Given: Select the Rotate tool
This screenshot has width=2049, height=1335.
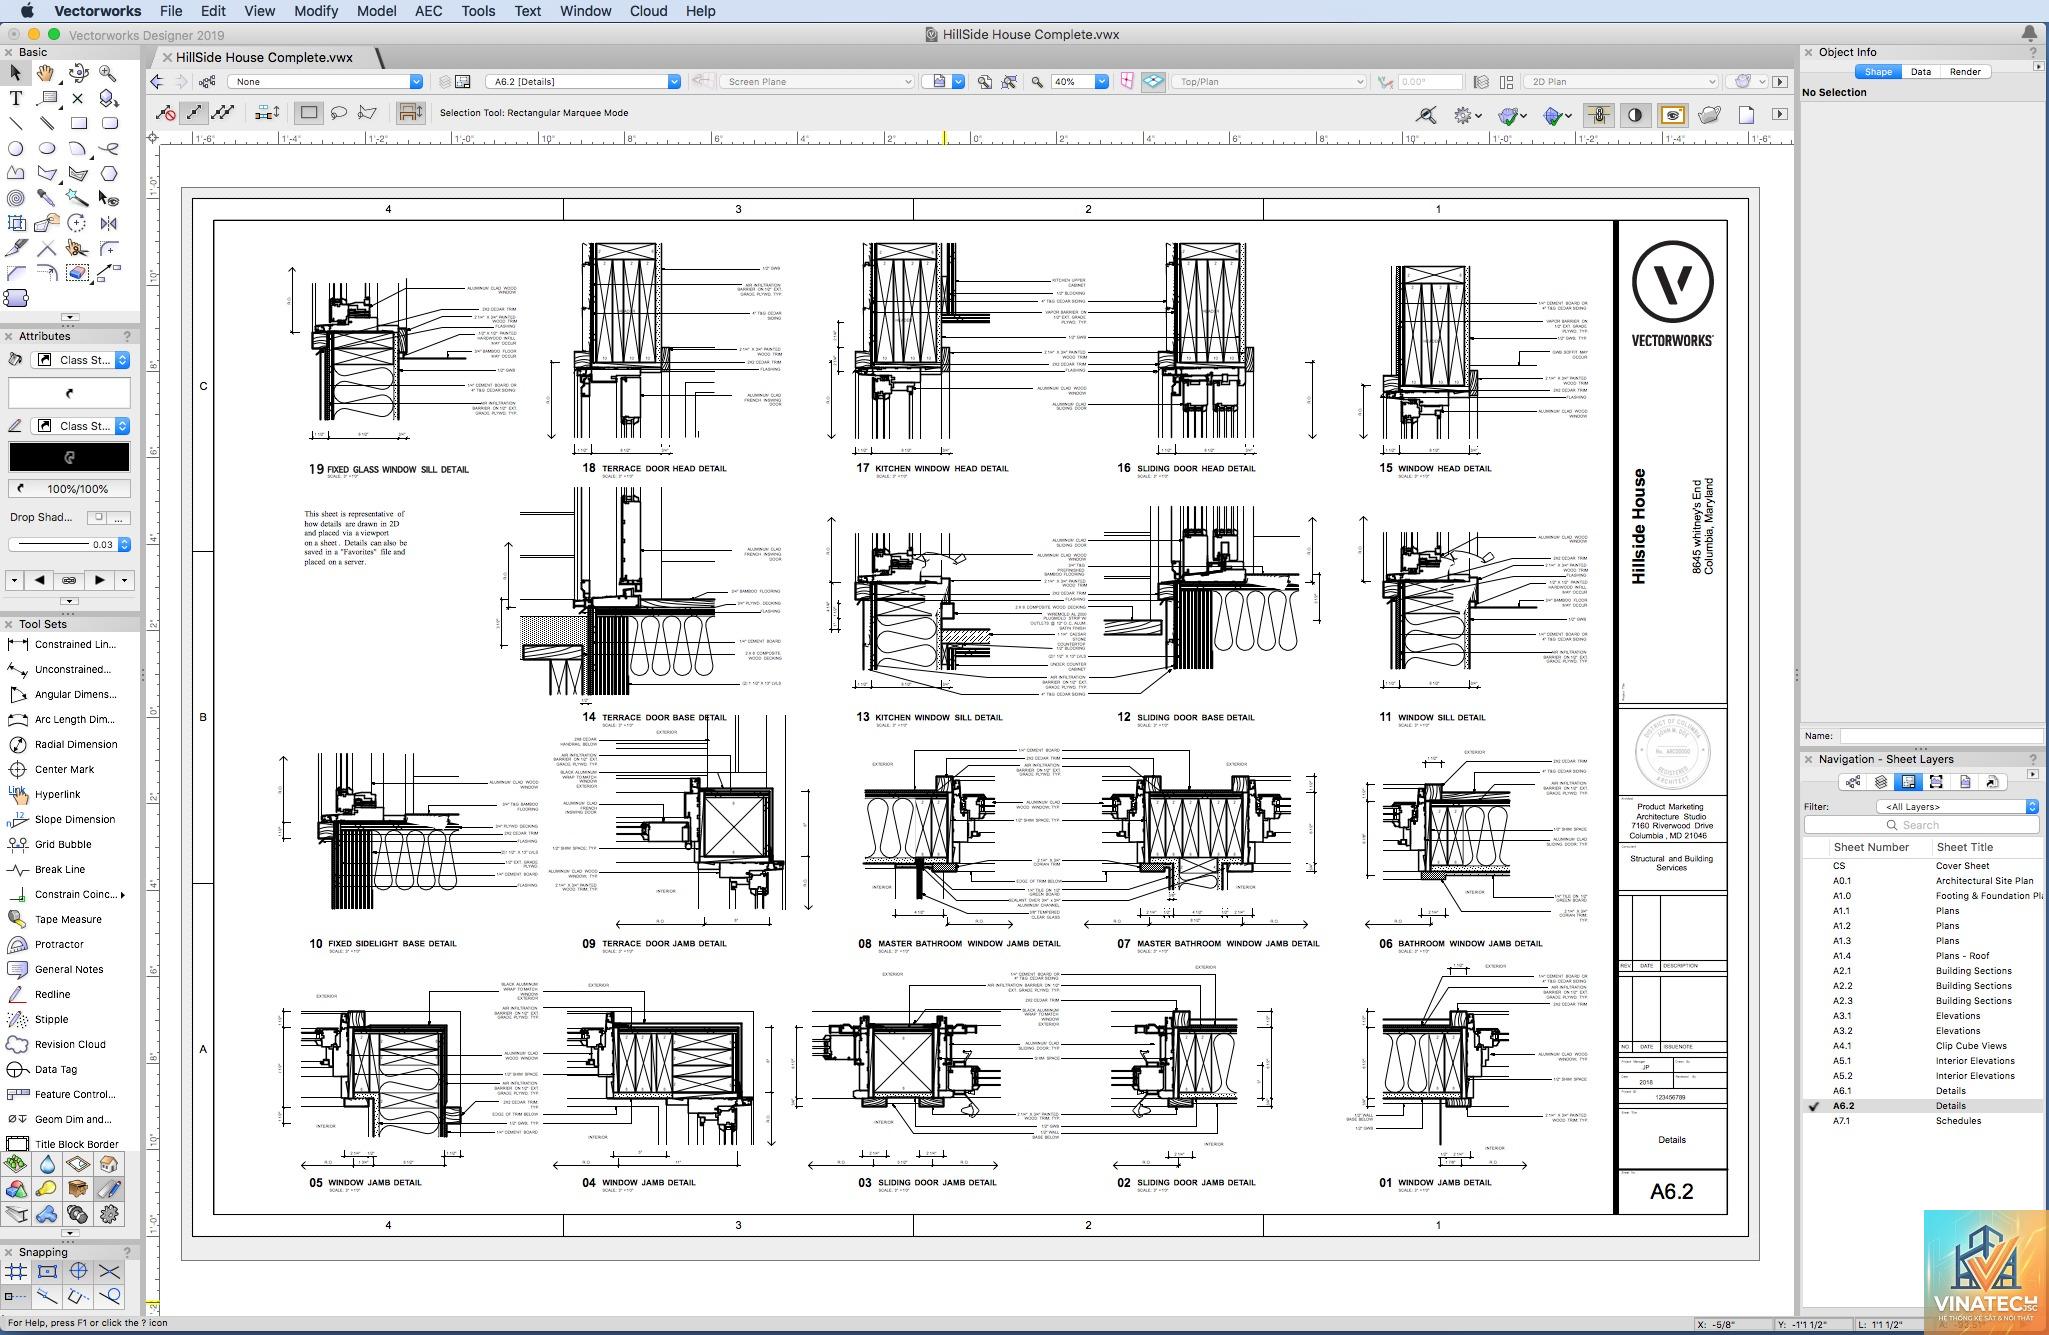Looking at the screenshot, I should [78, 223].
